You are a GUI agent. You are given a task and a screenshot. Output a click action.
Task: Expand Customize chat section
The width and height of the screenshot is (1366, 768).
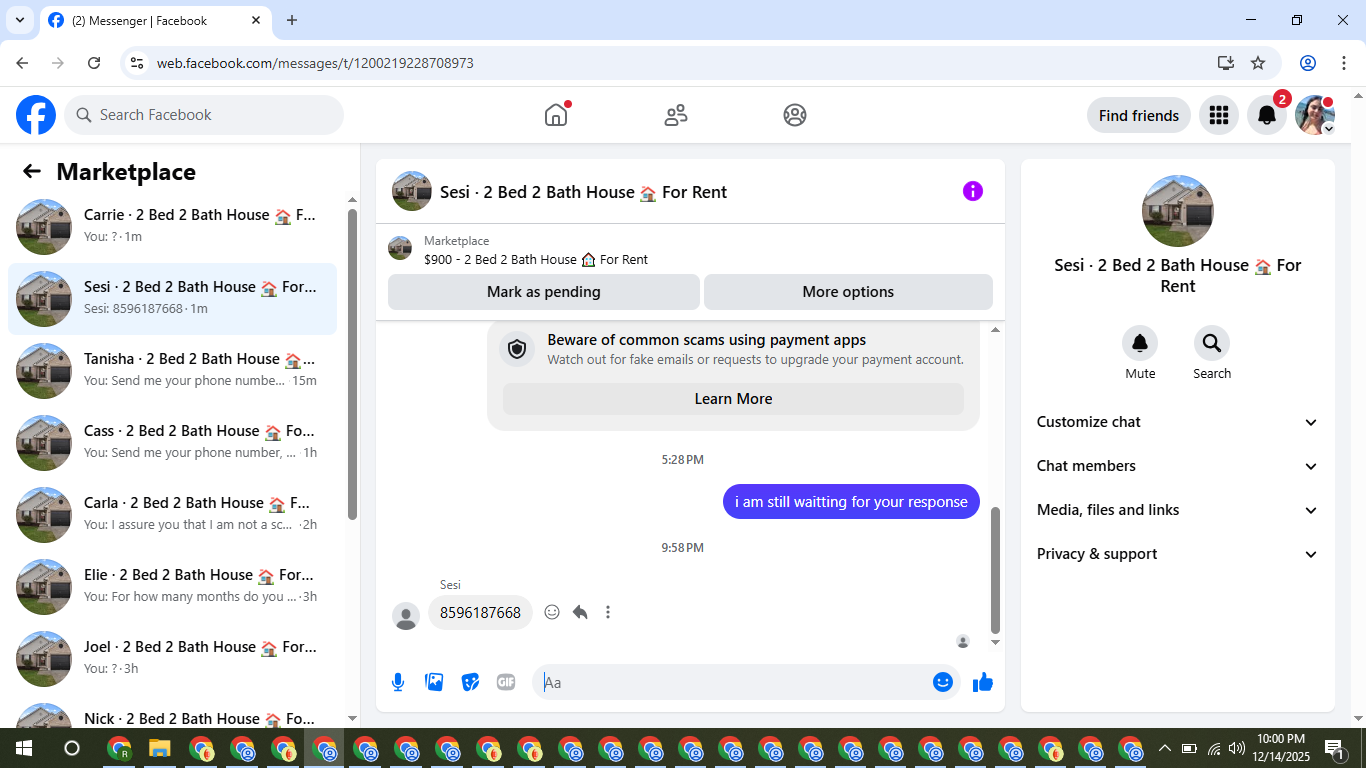point(1178,422)
